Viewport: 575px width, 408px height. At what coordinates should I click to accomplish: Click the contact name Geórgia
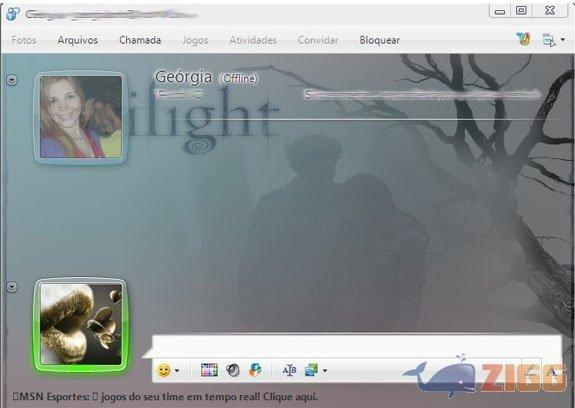coord(183,77)
